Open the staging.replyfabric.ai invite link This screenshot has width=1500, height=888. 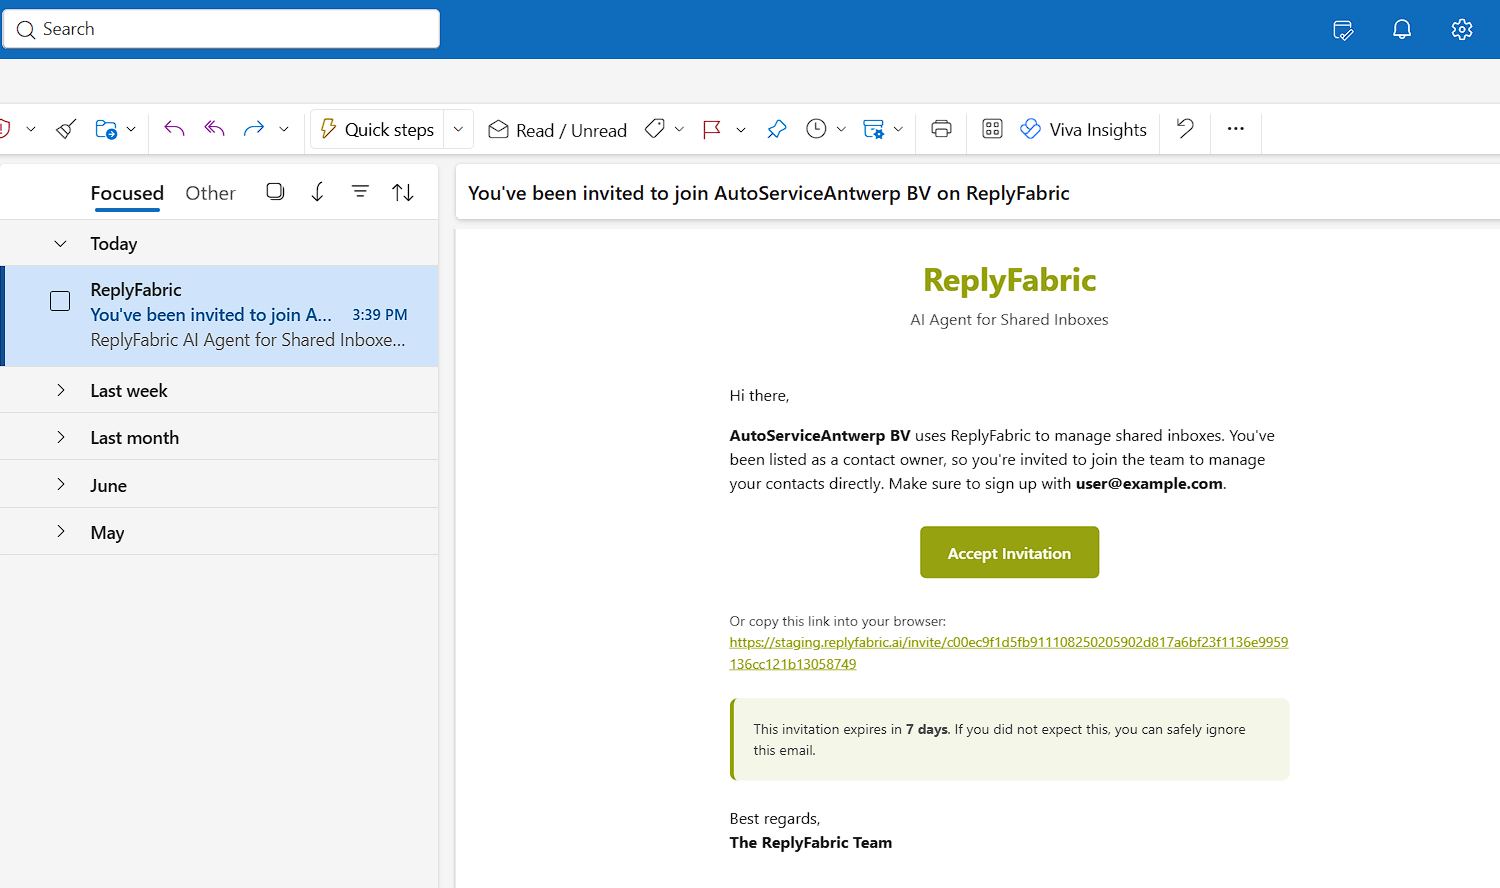click(x=1008, y=653)
